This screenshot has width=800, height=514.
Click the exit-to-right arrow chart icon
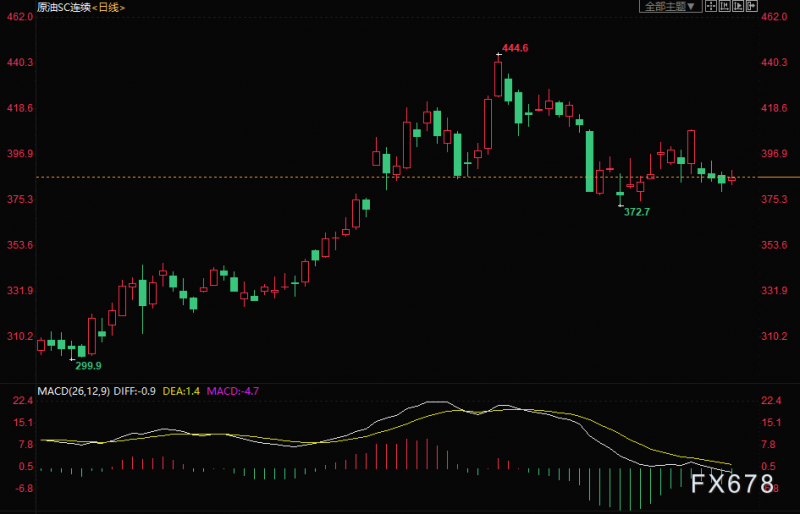(x=752, y=6)
